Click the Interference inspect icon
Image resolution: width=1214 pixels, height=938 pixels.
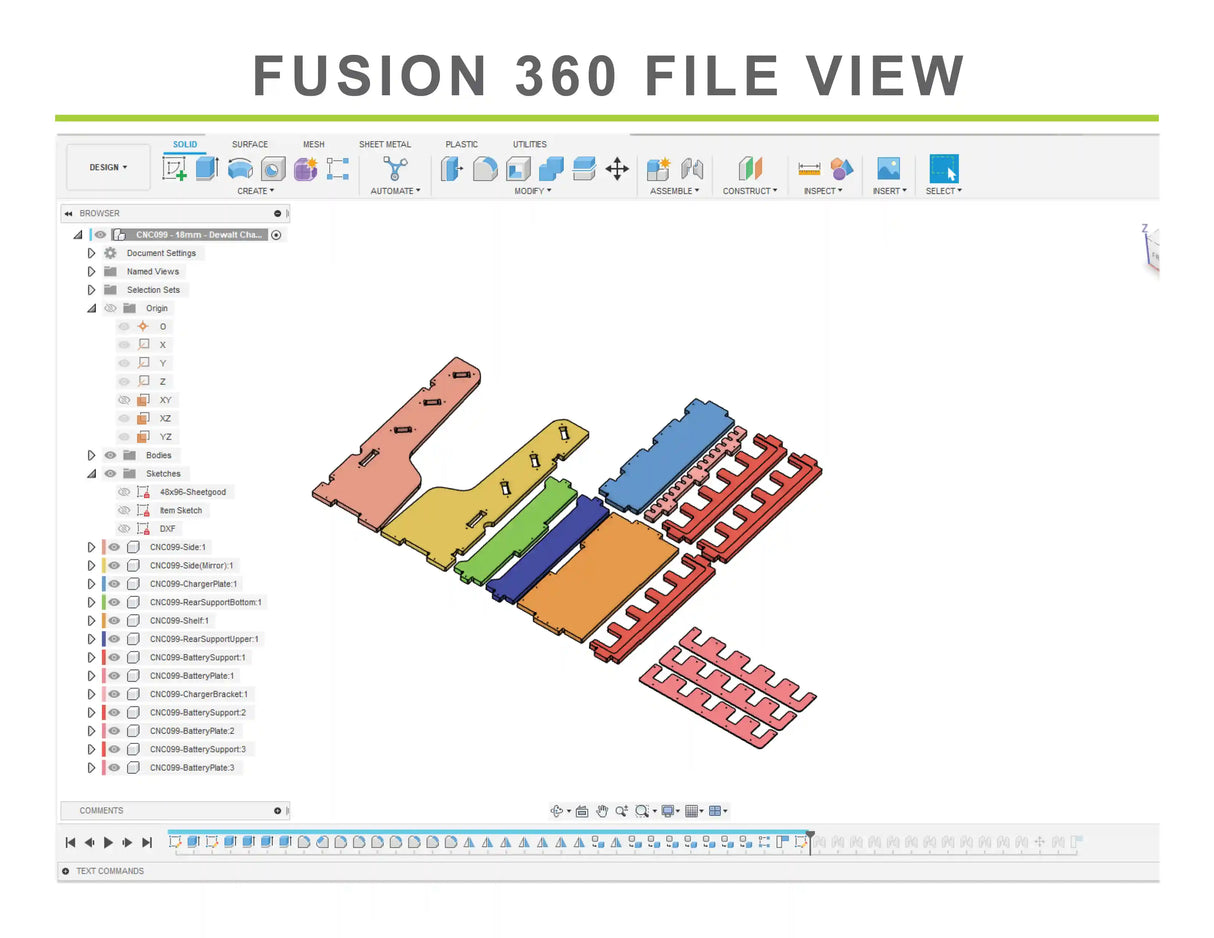pyautogui.click(x=842, y=168)
